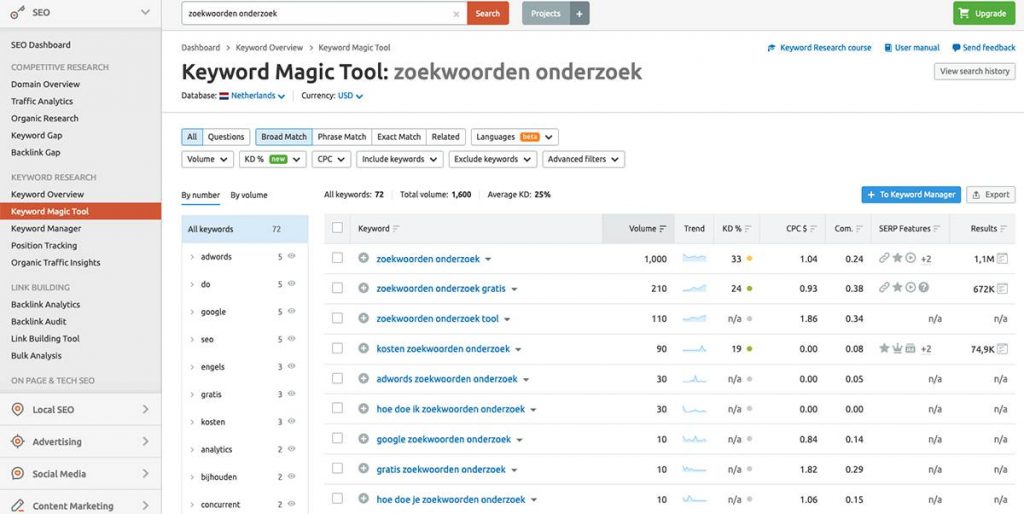Check the 'zoekwoorden onderzoek gratis' row checkbox
Screen dimensions: 1024x514
[x=338, y=288]
